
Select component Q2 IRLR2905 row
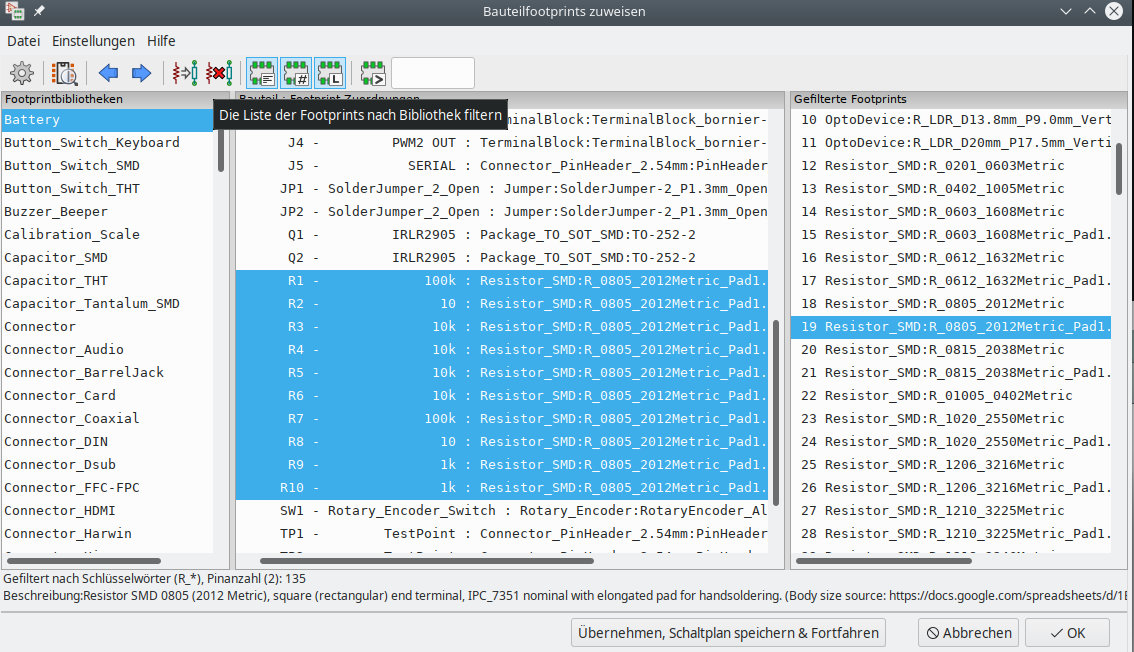[x=502, y=258]
